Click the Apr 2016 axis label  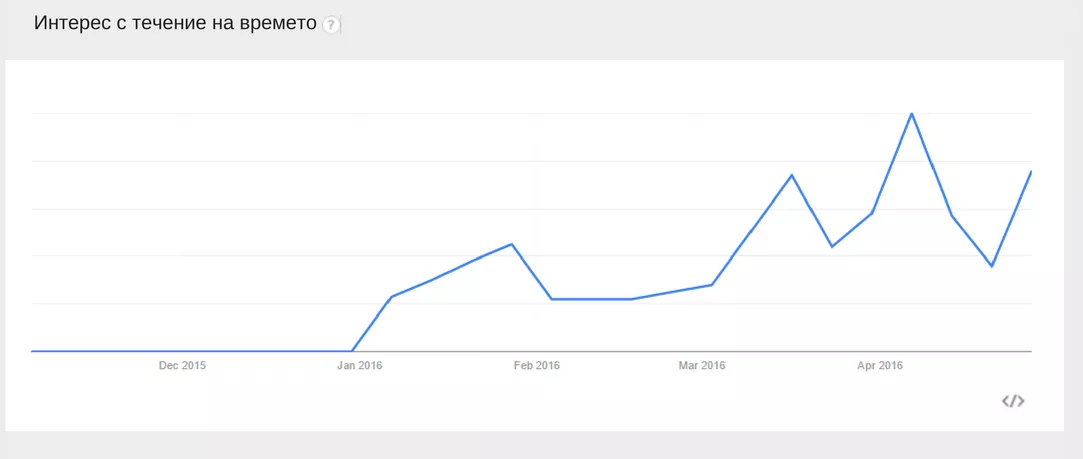click(880, 366)
